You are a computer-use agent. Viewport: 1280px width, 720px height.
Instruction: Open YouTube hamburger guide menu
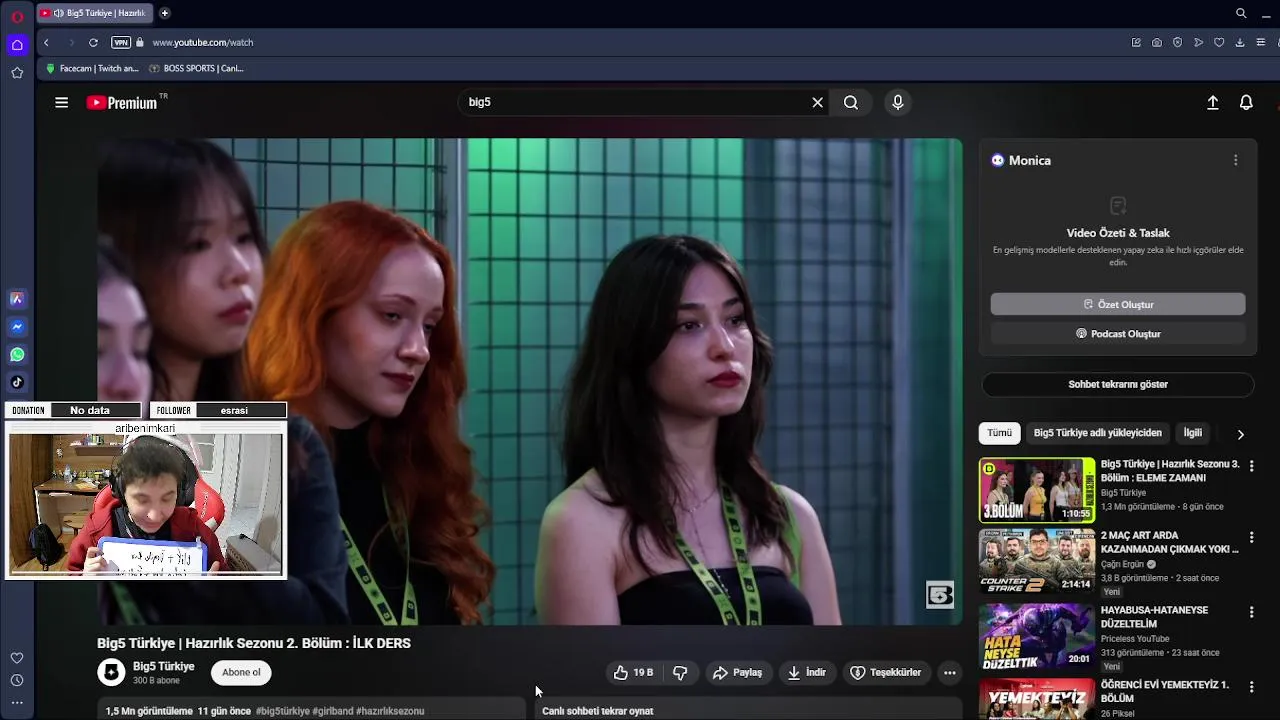(x=61, y=102)
